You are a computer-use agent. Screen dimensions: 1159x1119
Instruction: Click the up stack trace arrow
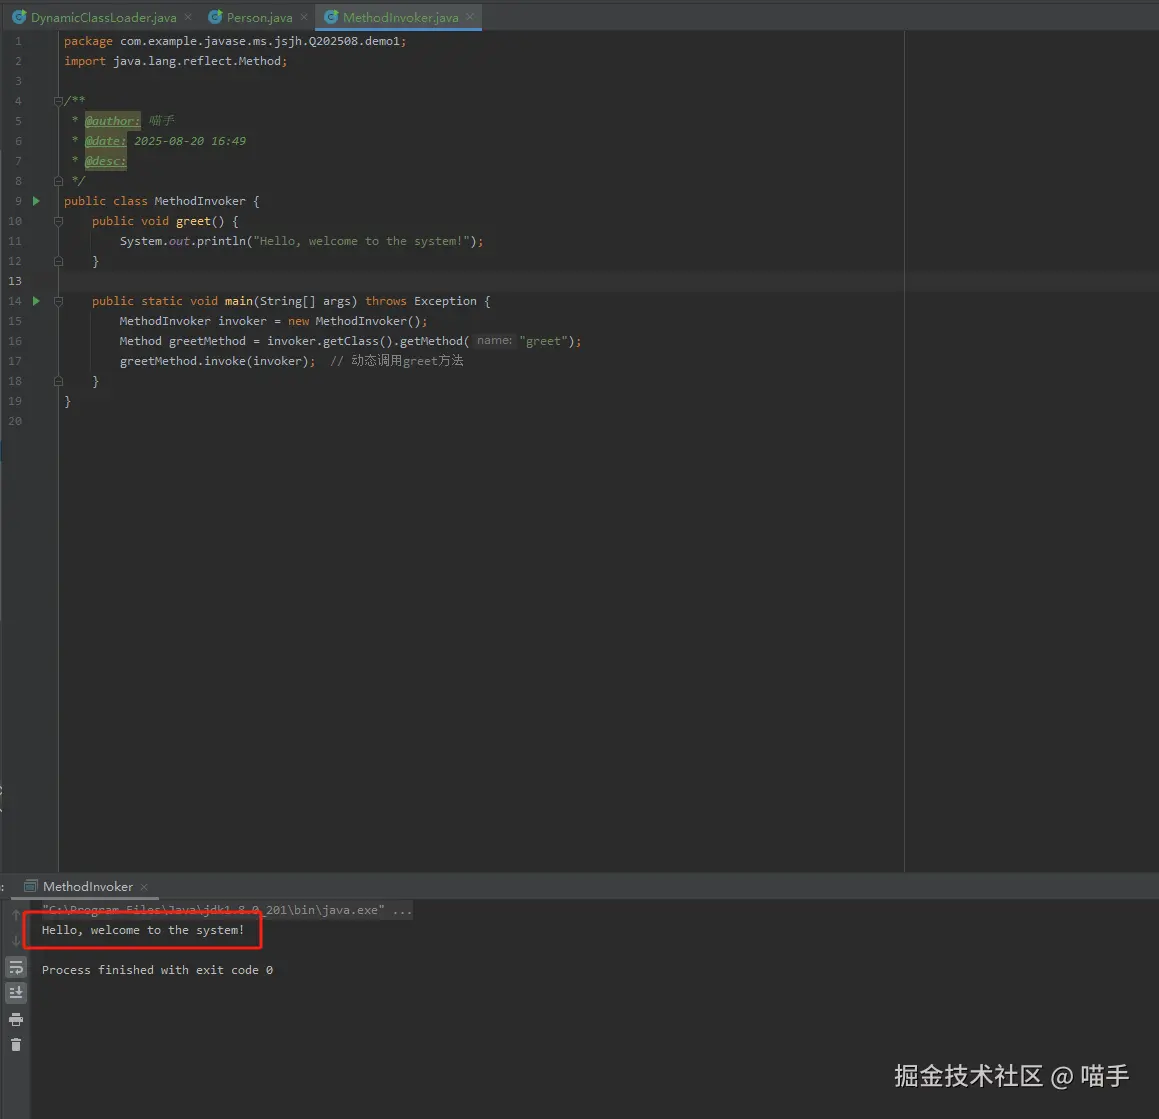tap(16, 915)
